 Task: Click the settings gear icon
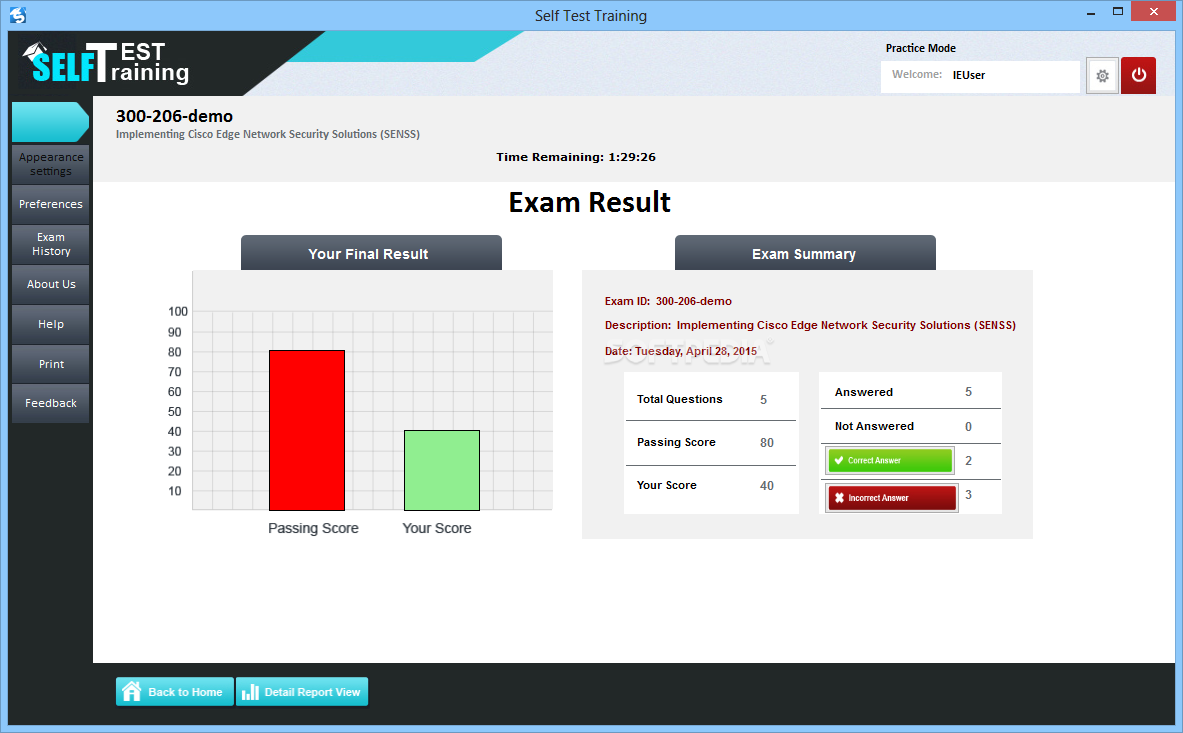click(x=1102, y=75)
